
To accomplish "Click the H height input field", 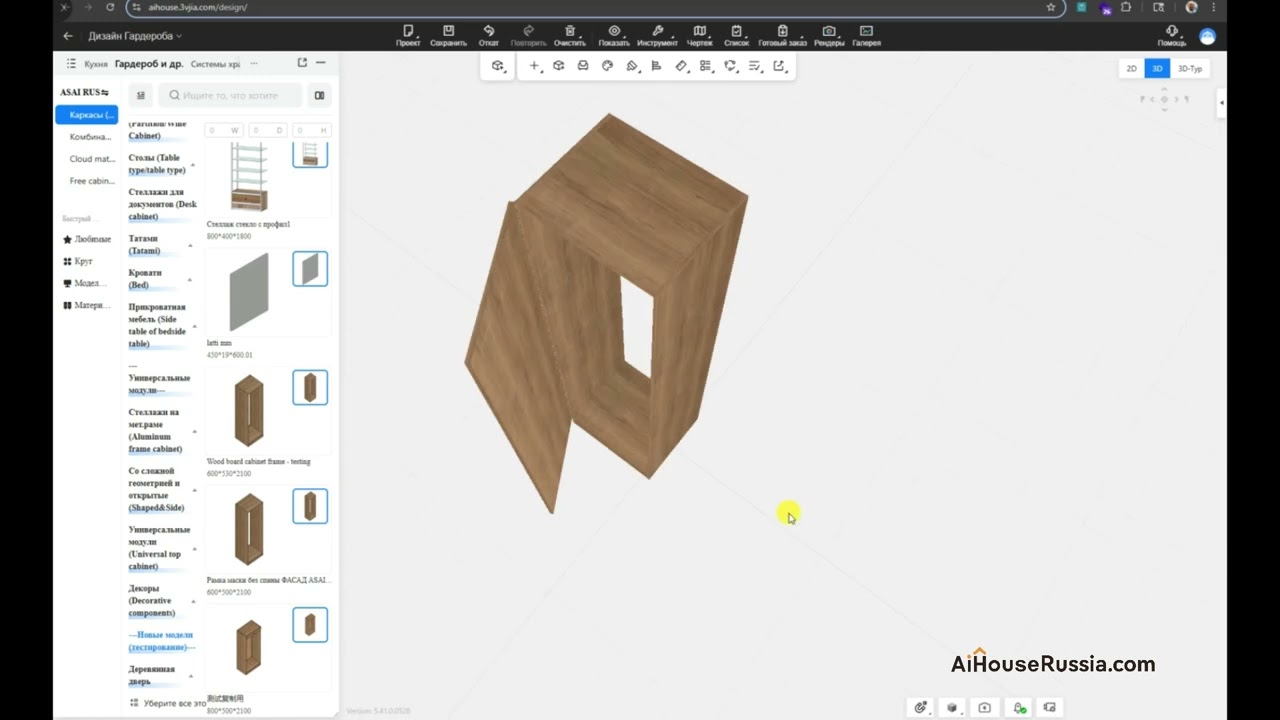I will (x=312, y=130).
